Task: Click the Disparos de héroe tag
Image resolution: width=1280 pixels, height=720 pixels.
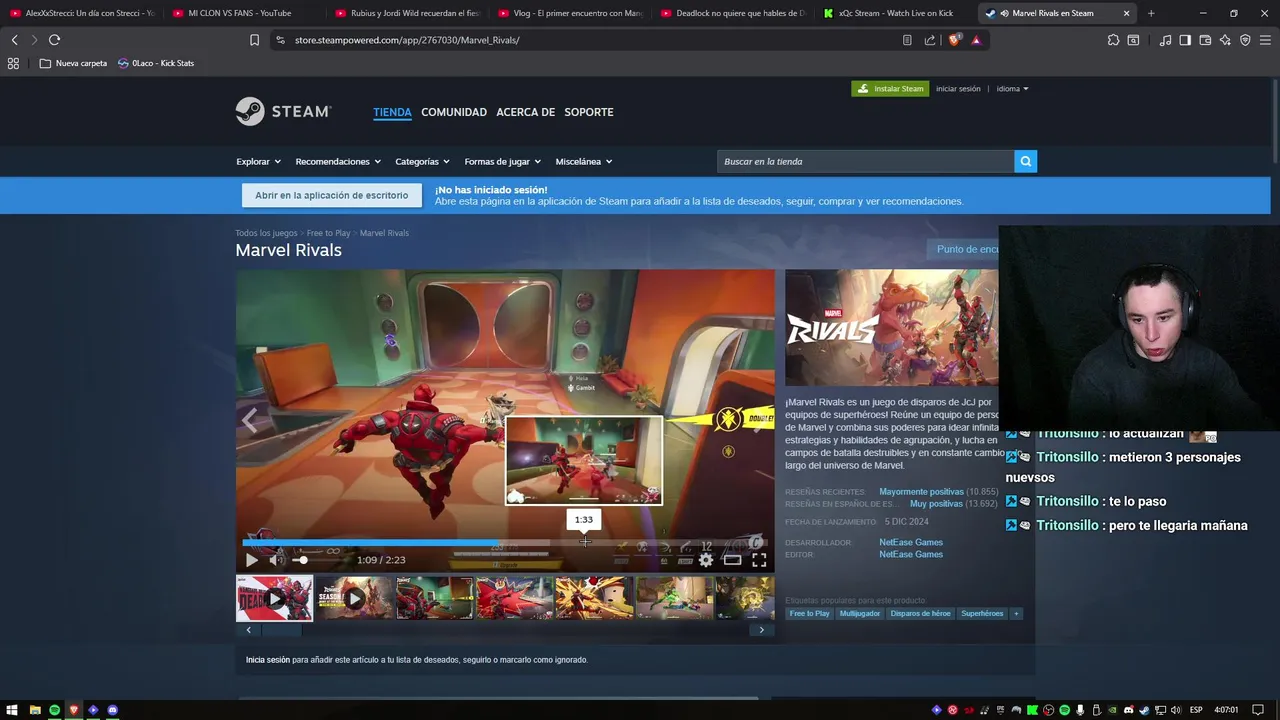Action: point(920,613)
